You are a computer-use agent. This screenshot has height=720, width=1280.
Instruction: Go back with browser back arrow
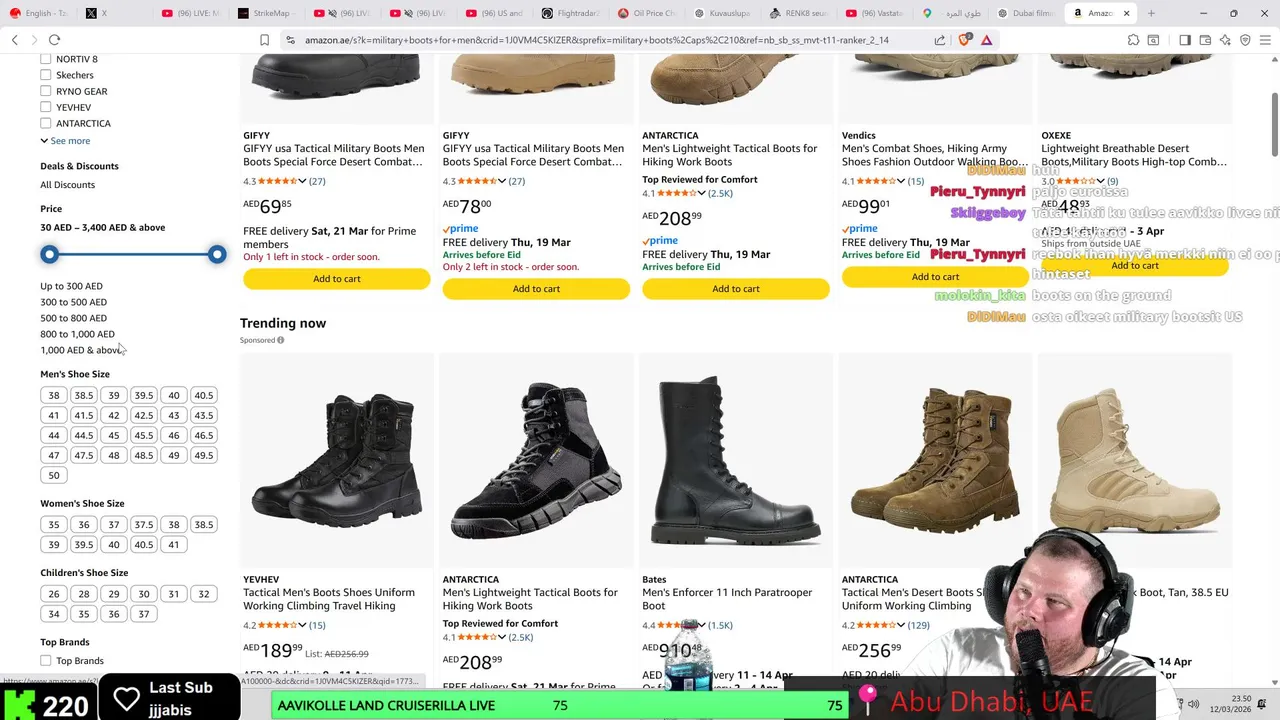(14, 40)
